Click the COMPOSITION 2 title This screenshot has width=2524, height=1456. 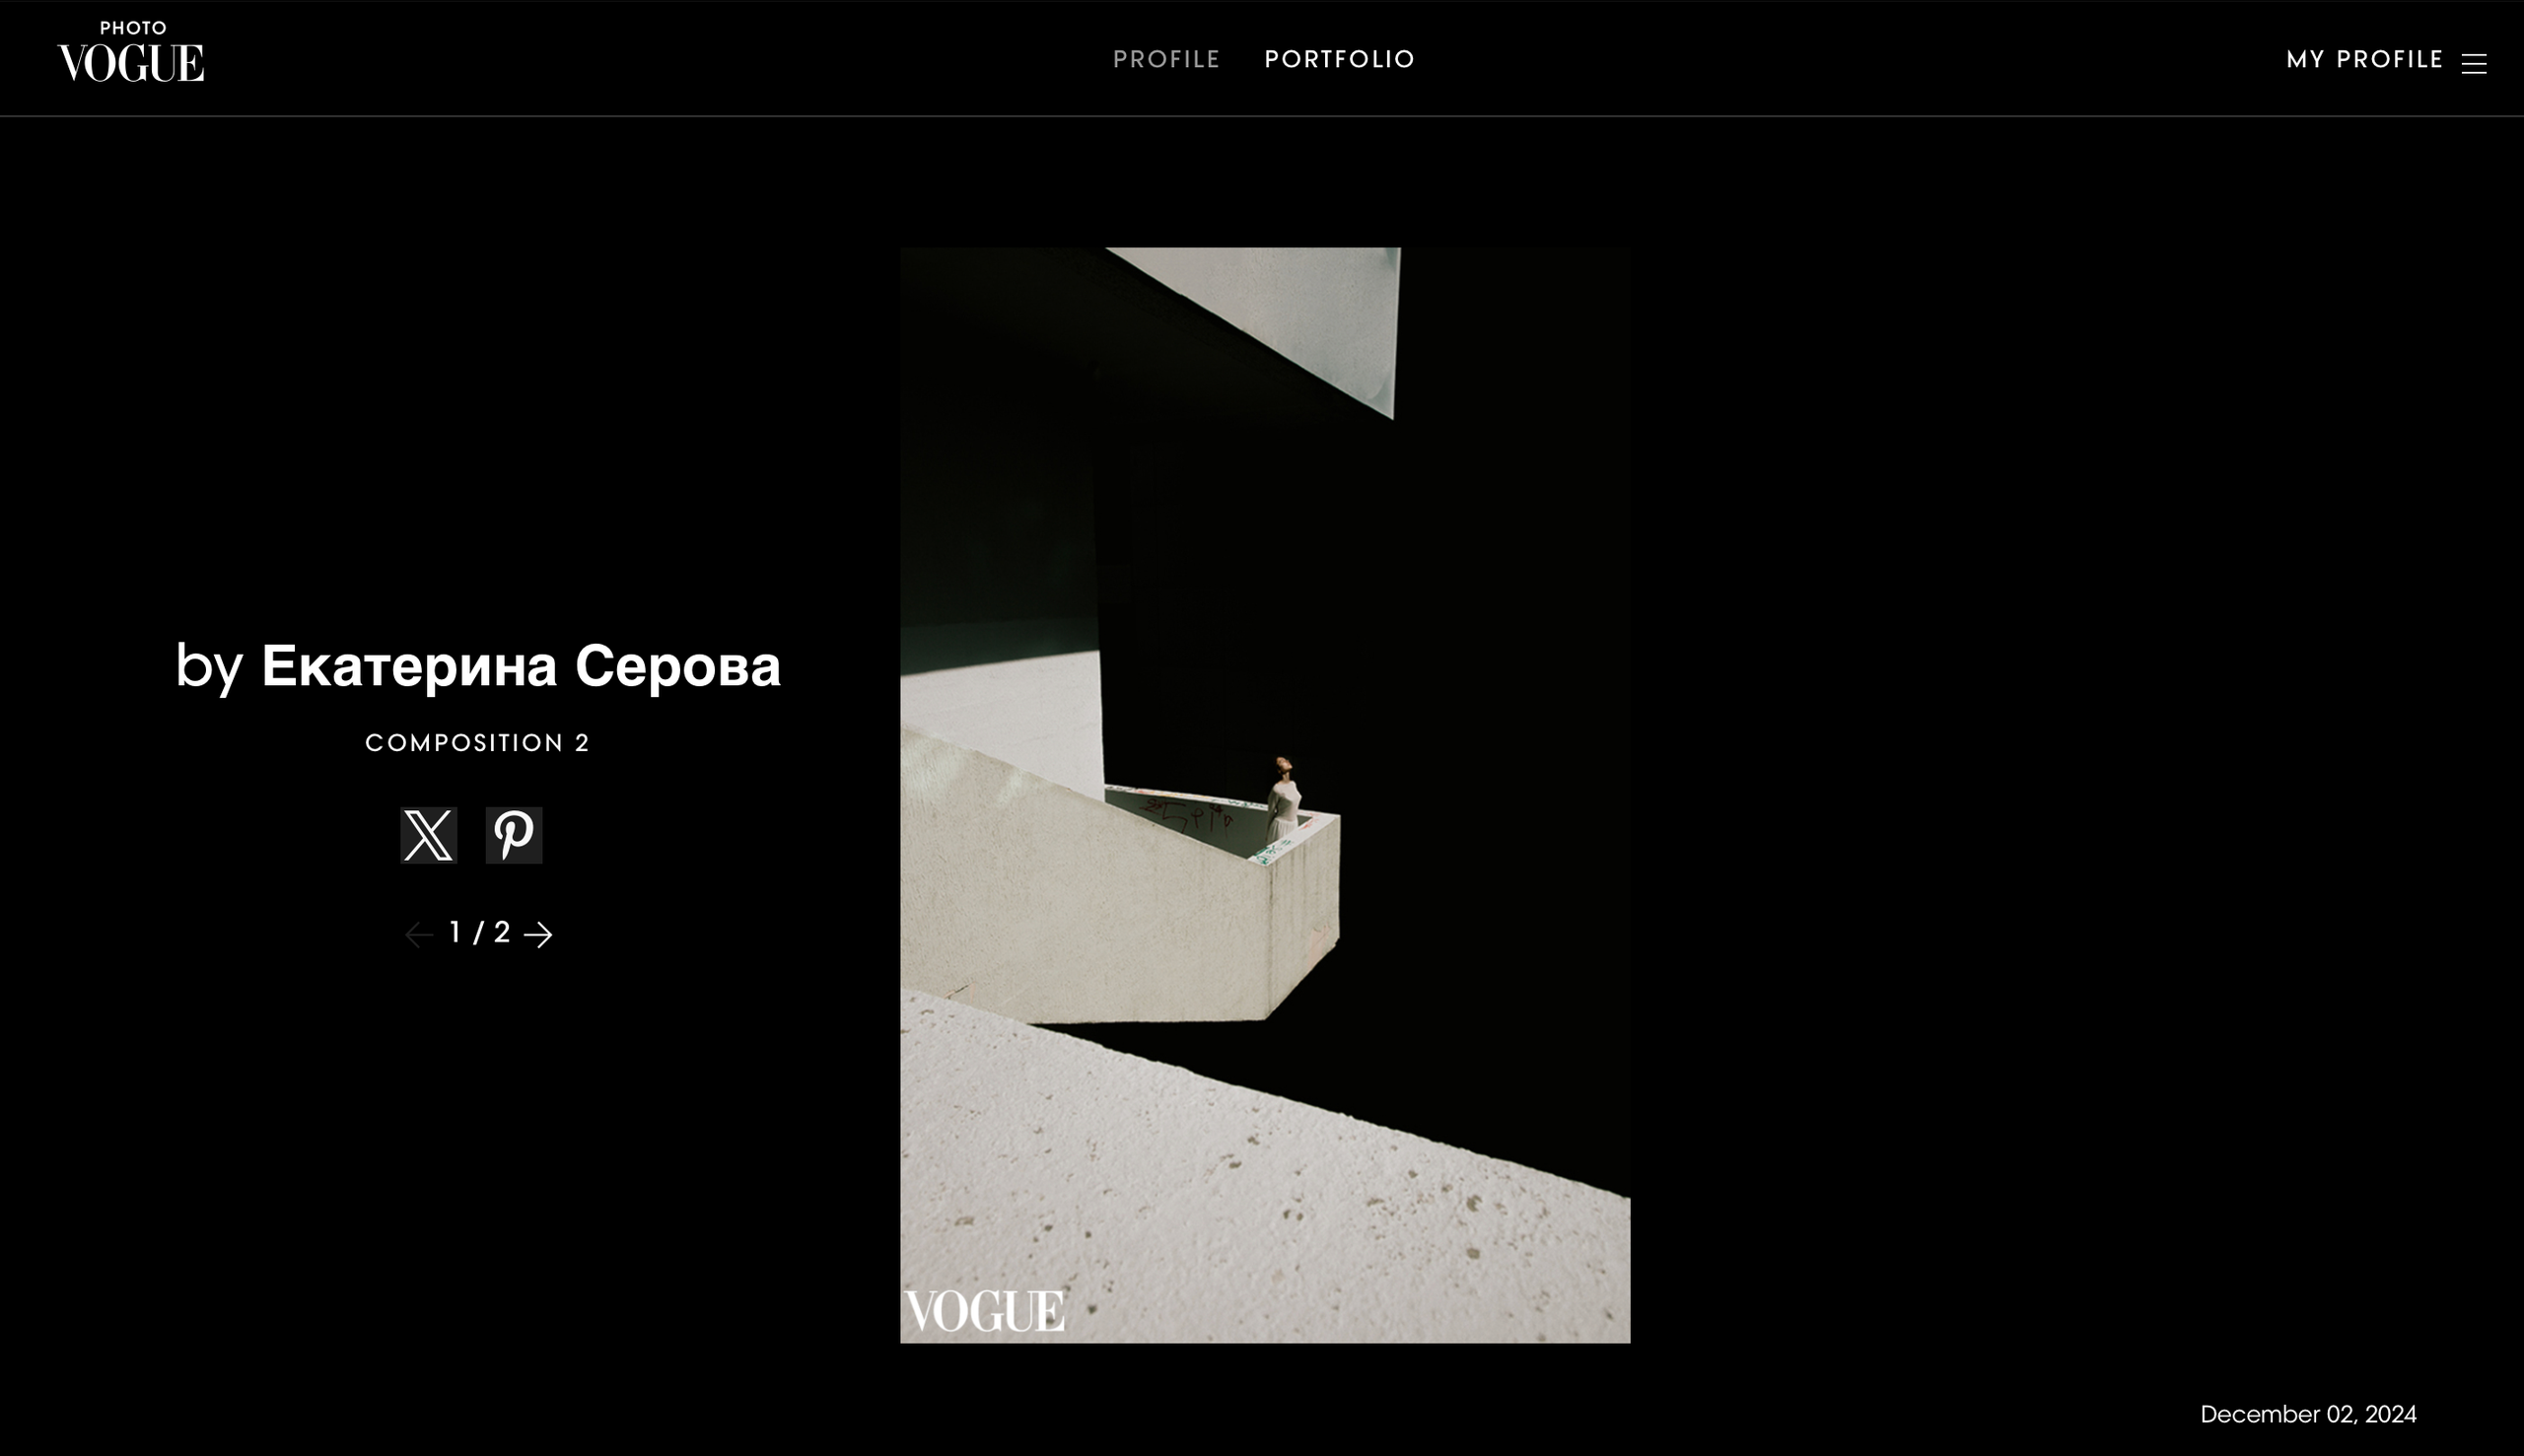click(477, 742)
